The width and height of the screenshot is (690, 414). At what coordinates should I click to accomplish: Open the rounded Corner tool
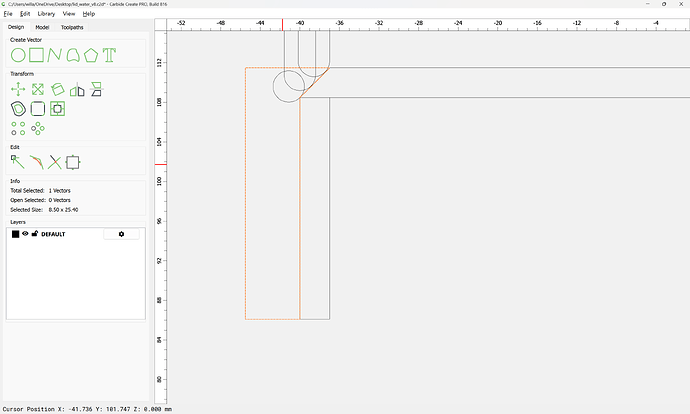38,109
